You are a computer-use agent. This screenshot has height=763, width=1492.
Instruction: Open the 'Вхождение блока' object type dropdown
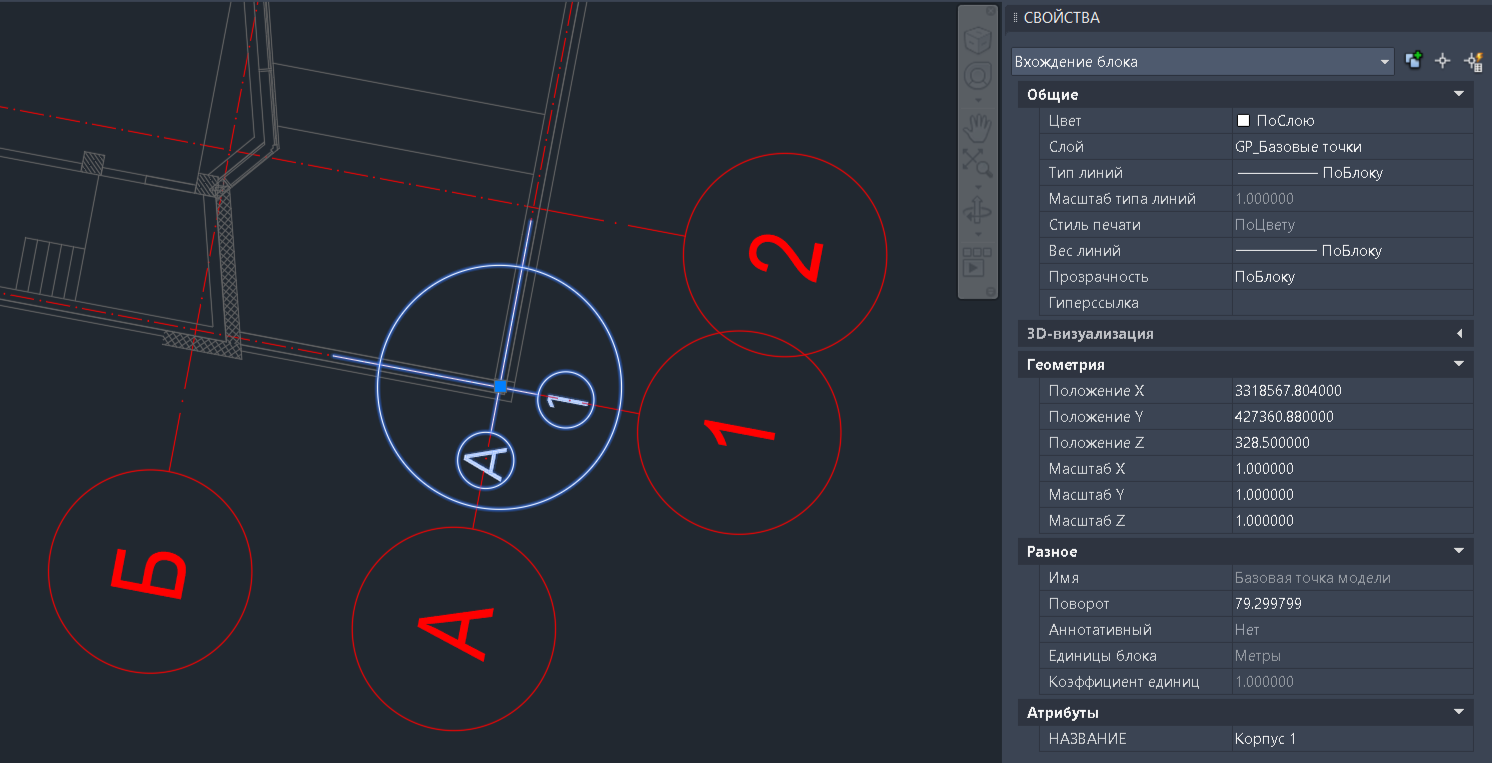(1202, 61)
